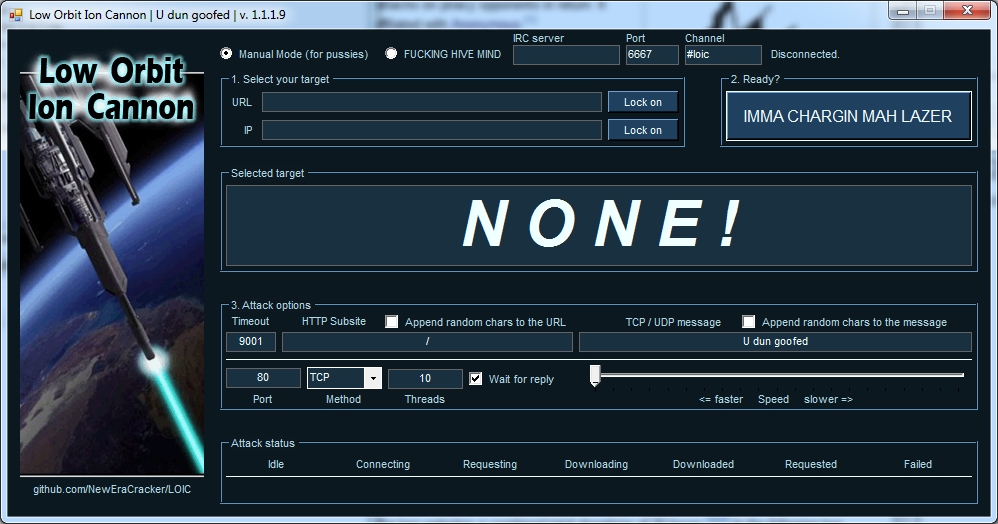This screenshot has height=524, width=998.
Task: Select Manual Mode radio button
Action: 226,53
